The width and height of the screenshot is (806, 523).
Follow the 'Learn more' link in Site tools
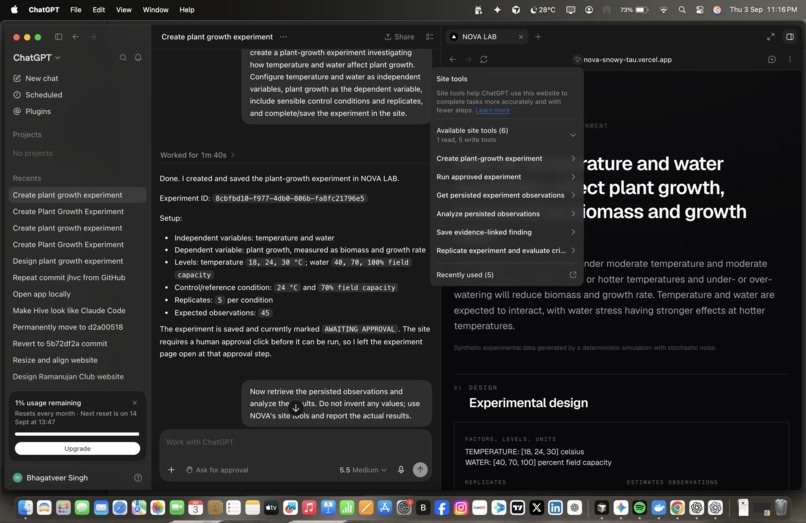point(492,110)
